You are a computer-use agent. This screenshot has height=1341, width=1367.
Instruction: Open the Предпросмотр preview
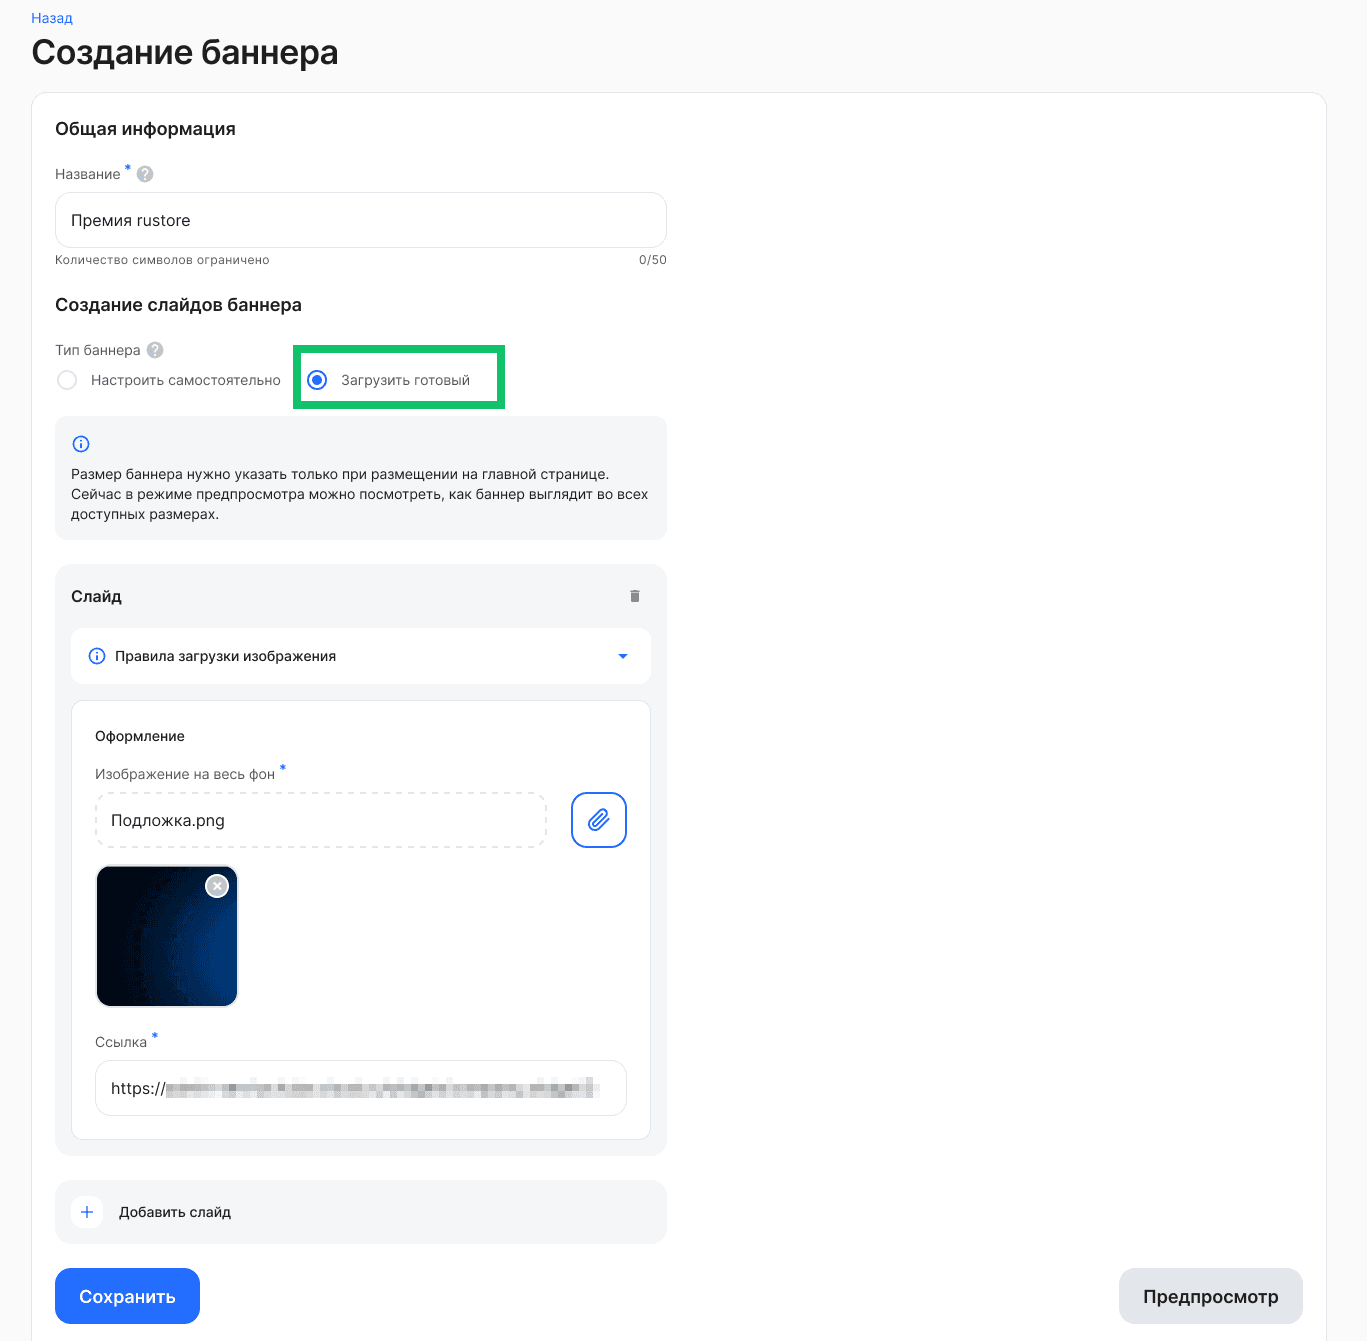click(x=1210, y=1296)
